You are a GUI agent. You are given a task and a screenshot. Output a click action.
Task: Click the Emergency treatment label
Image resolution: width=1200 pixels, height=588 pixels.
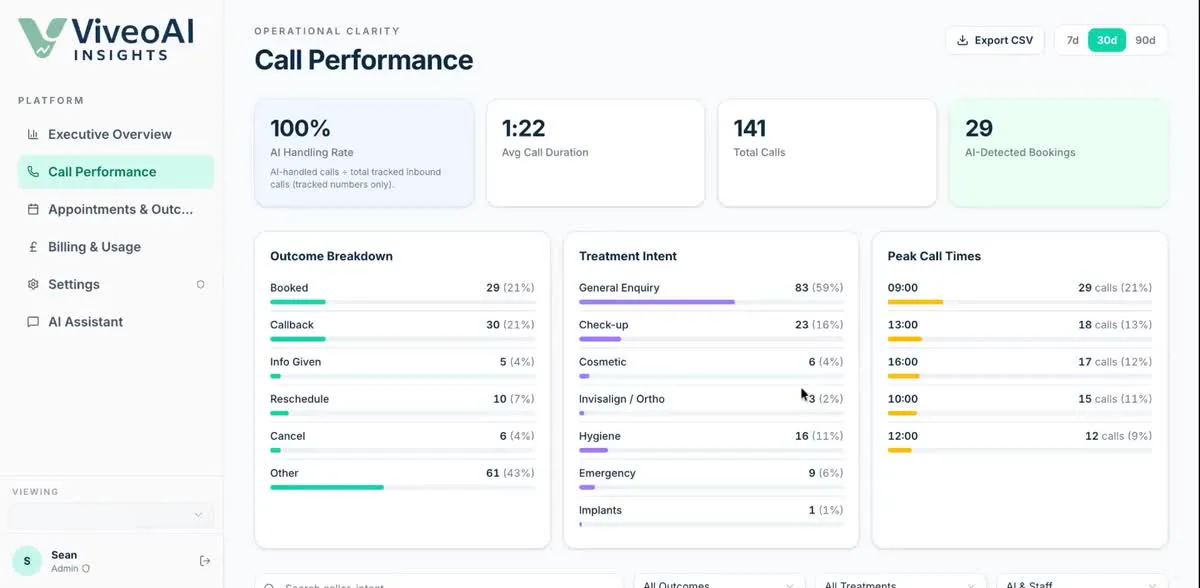click(607, 473)
